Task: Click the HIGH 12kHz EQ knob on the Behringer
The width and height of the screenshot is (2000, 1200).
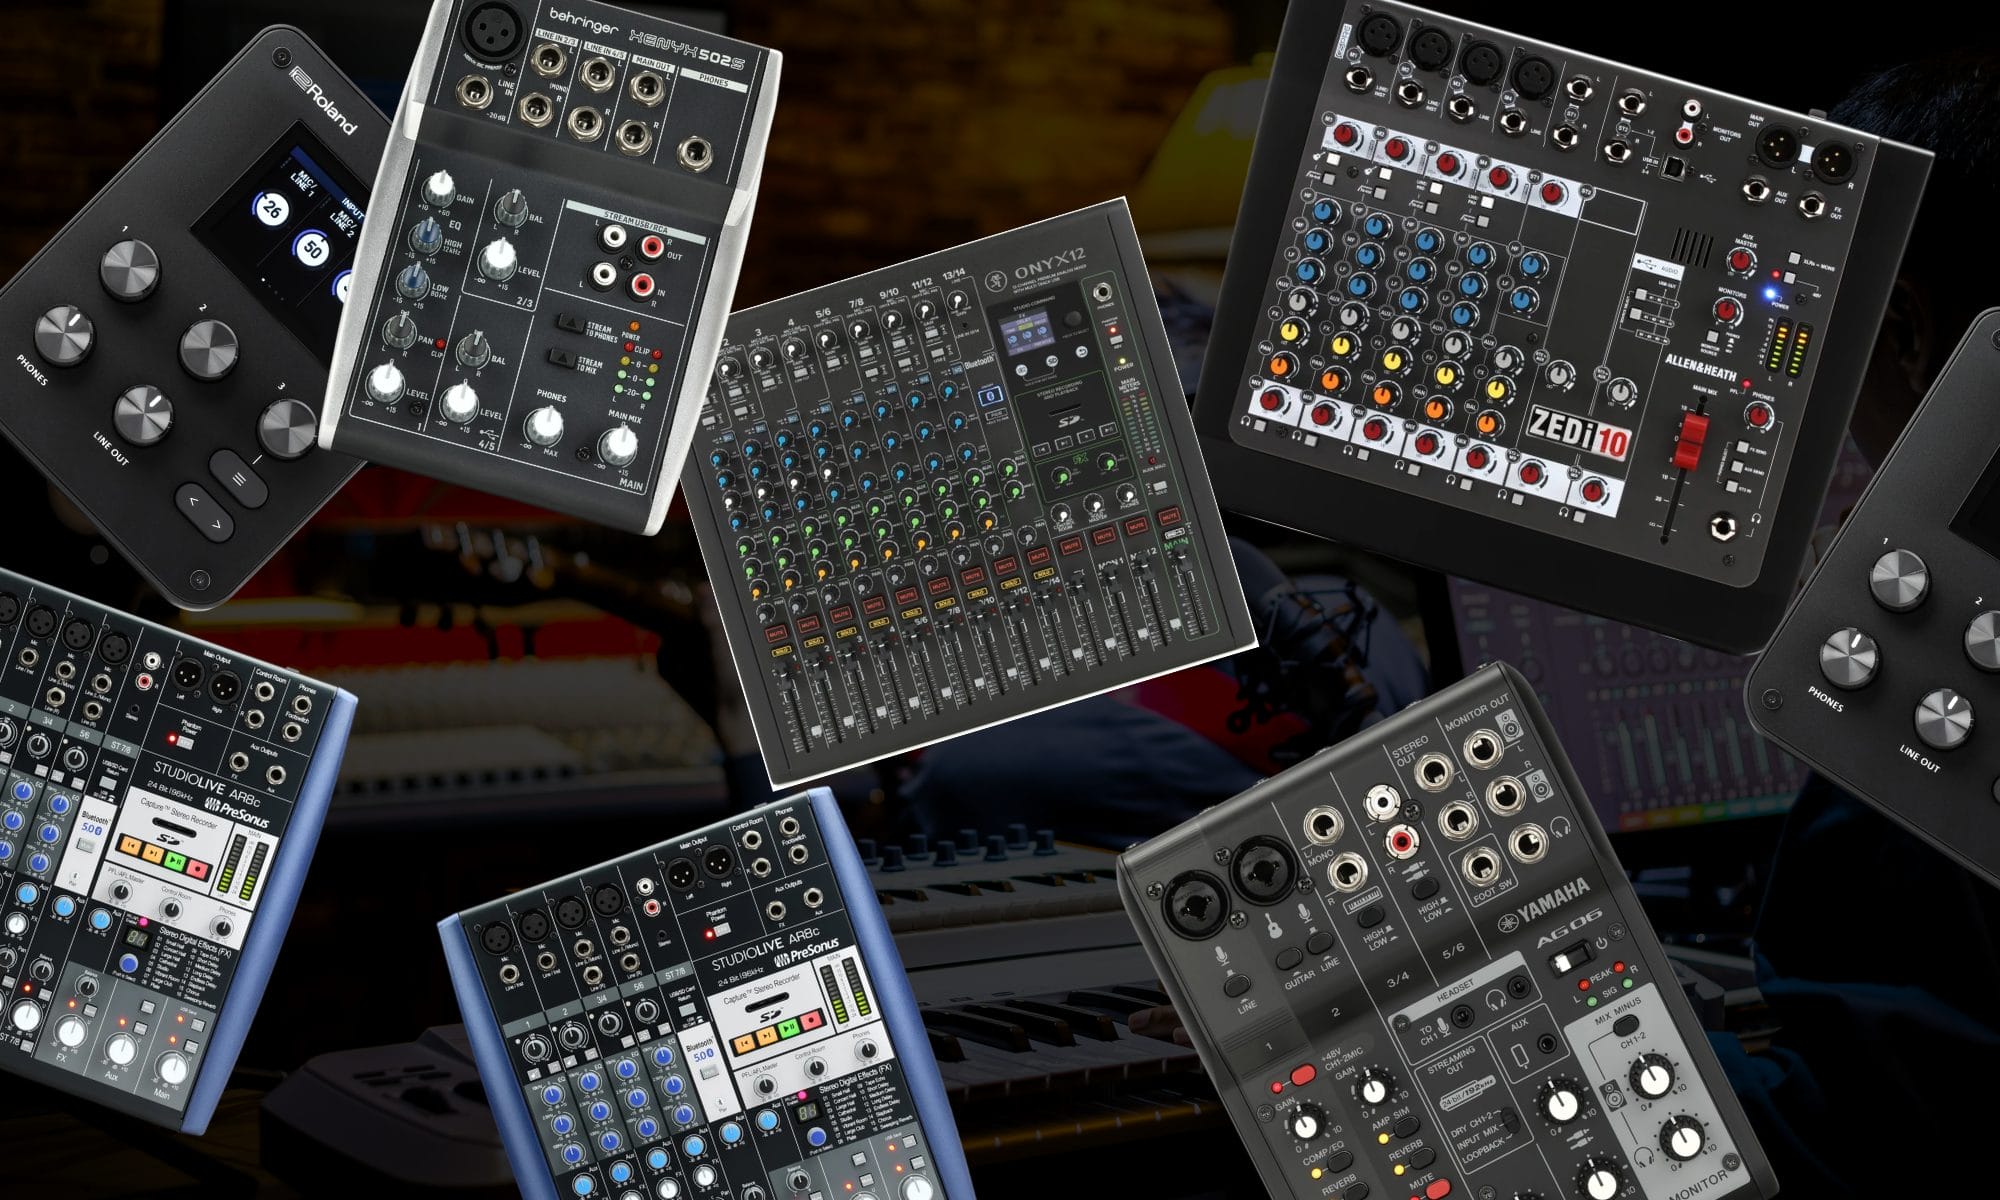Action: coord(426,237)
